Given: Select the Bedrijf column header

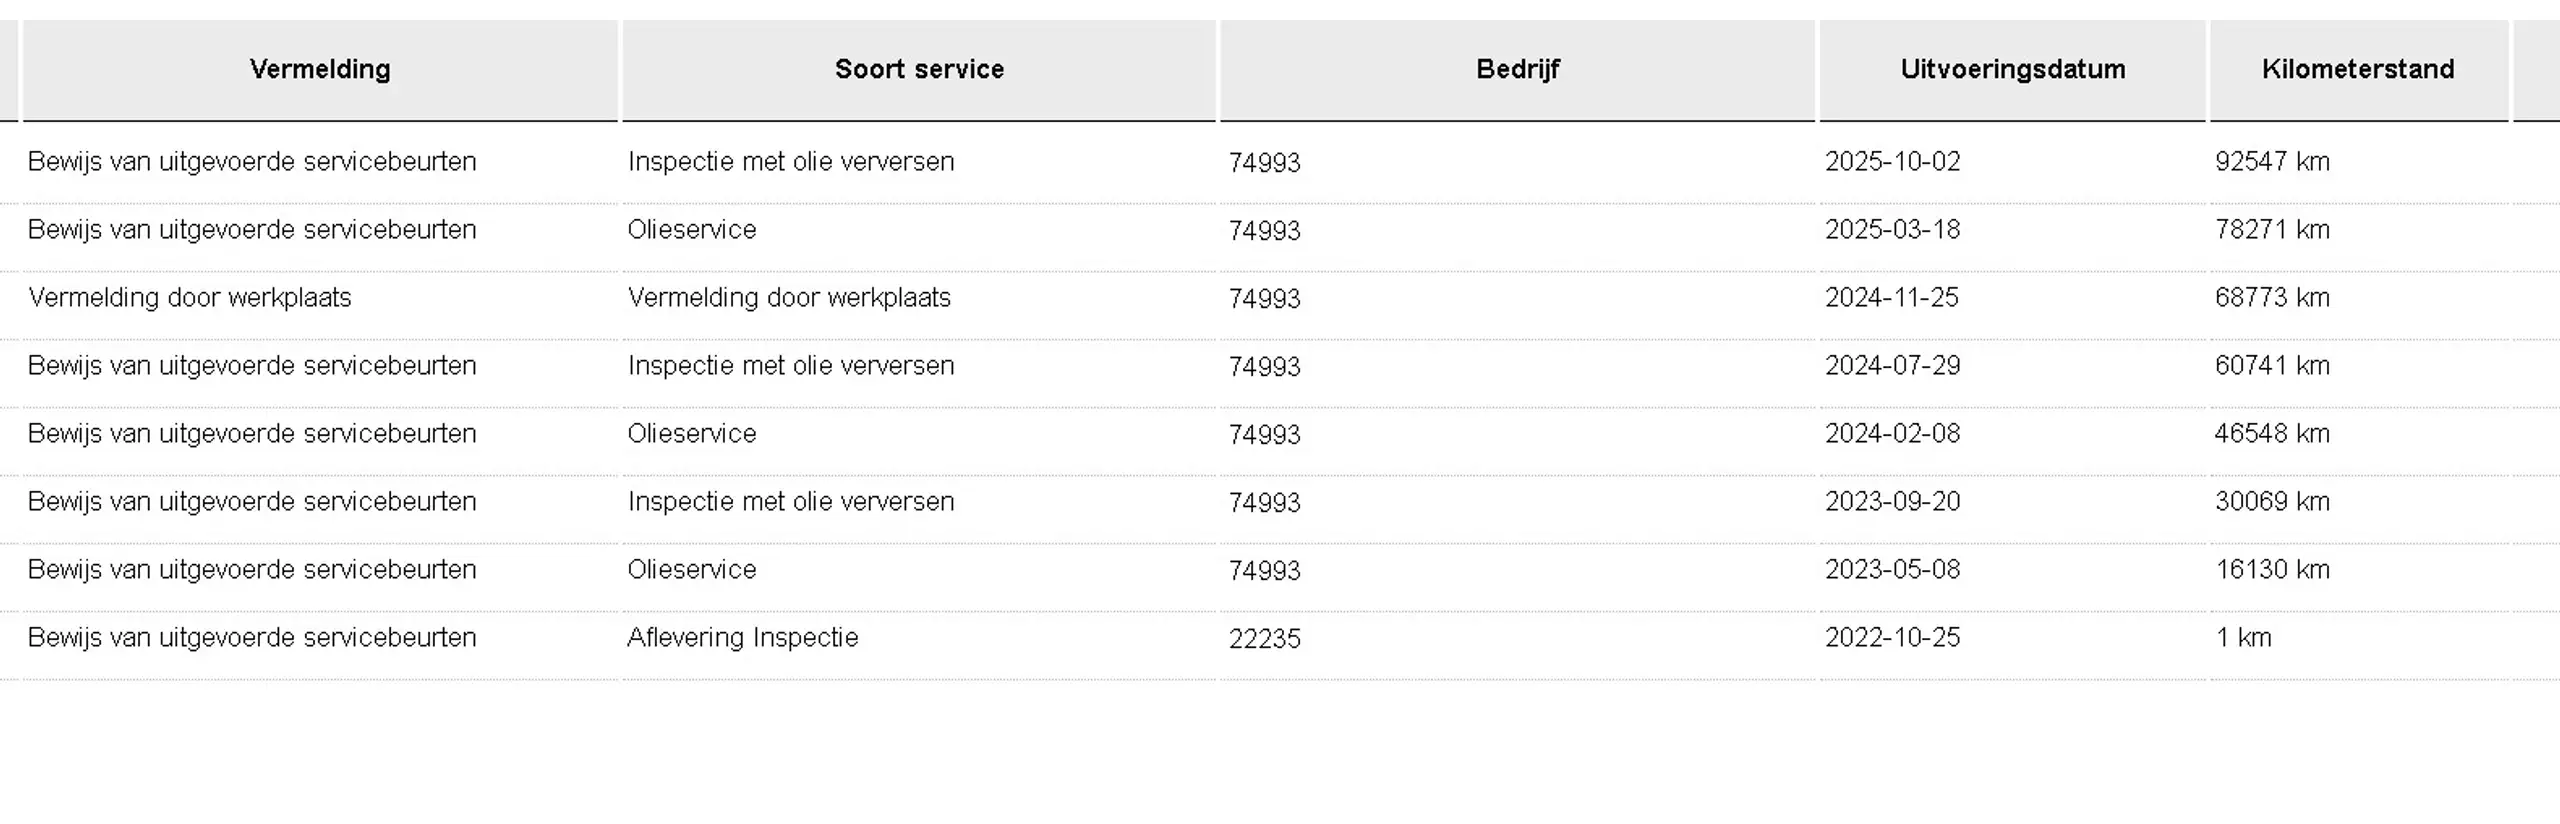Looking at the screenshot, I should pyautogui.click(x=1517, y=70).
